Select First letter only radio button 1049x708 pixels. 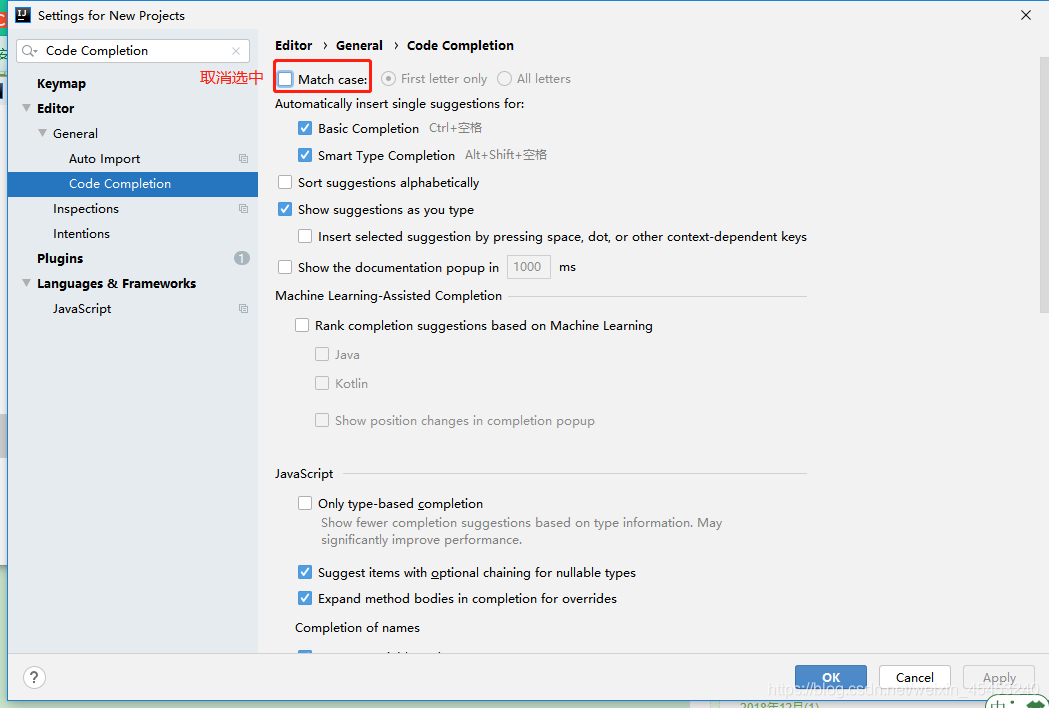(x=388, y=79)
